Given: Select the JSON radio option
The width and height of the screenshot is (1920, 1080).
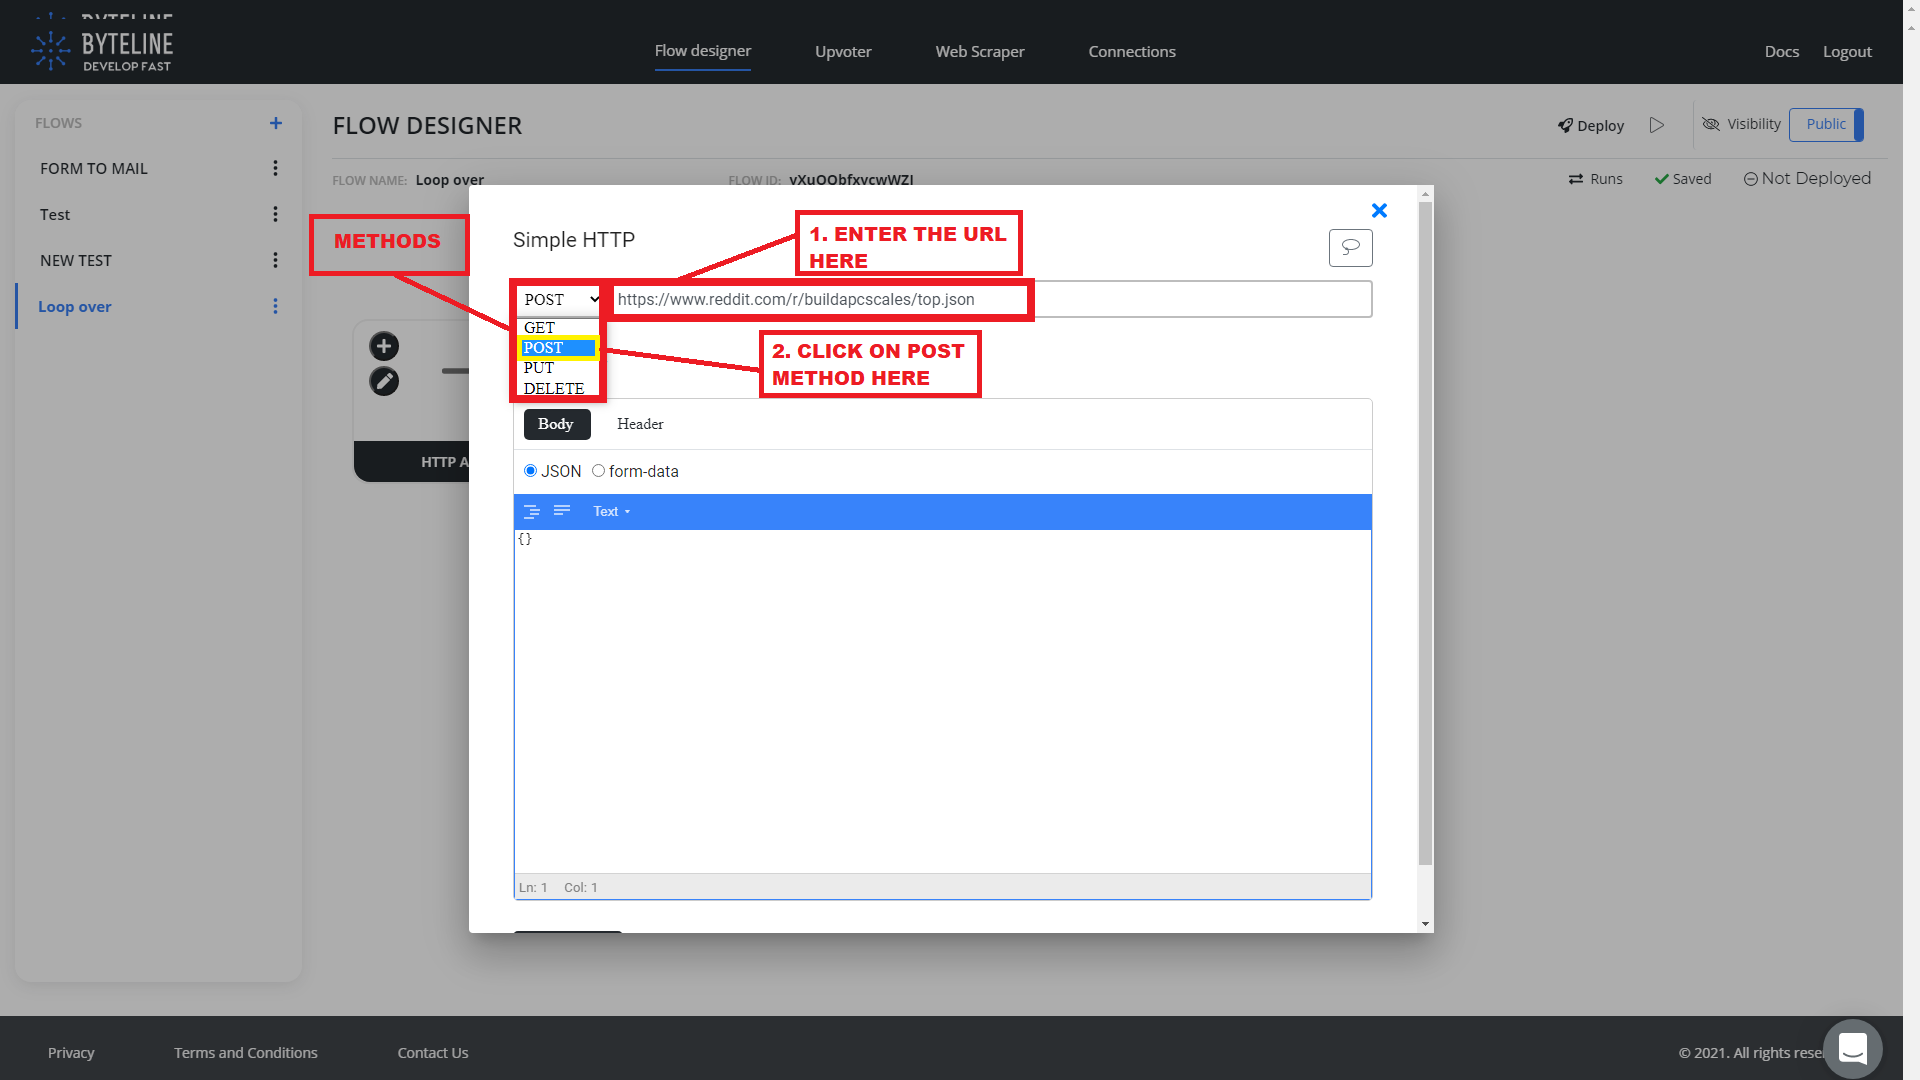Looking at the screenshot, I should pyautogui.click(x=530, y=471).
